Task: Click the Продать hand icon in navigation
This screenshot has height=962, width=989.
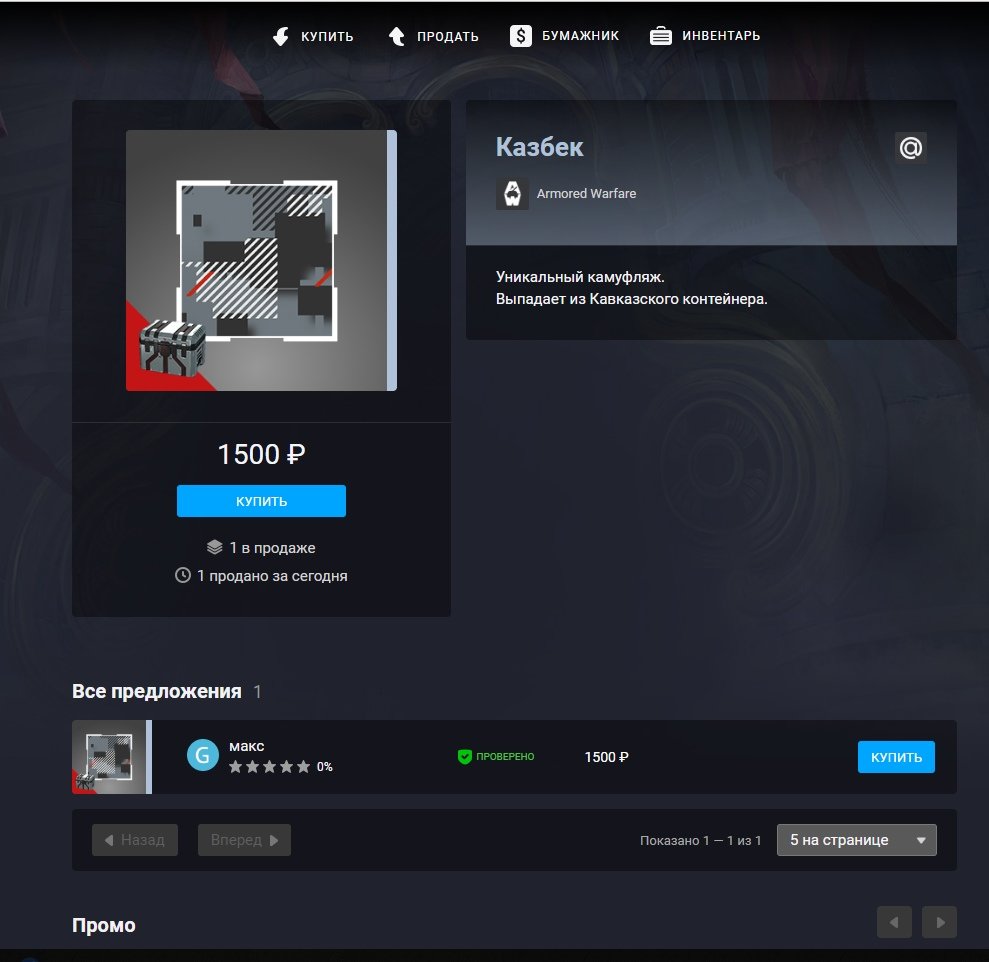Action: point(397,36)
